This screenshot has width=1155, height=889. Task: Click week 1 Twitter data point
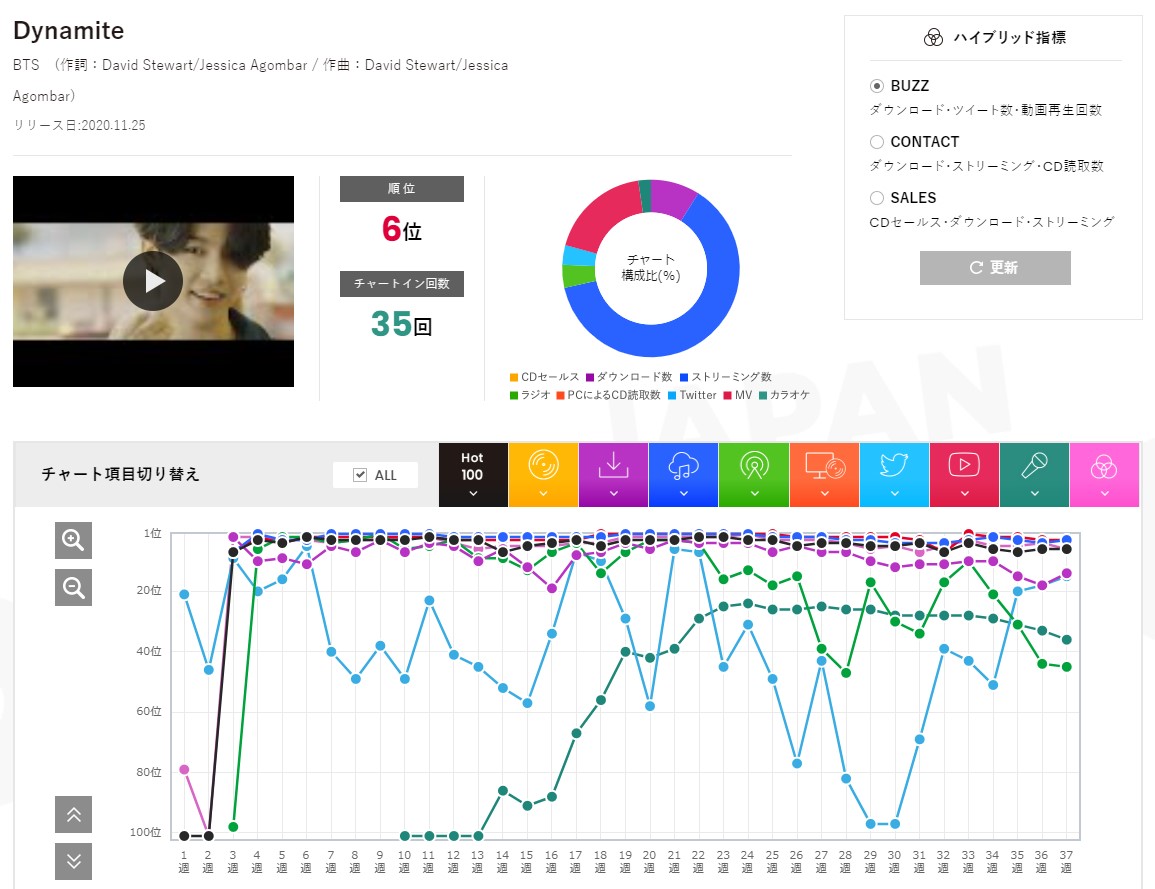pos(184,594)
